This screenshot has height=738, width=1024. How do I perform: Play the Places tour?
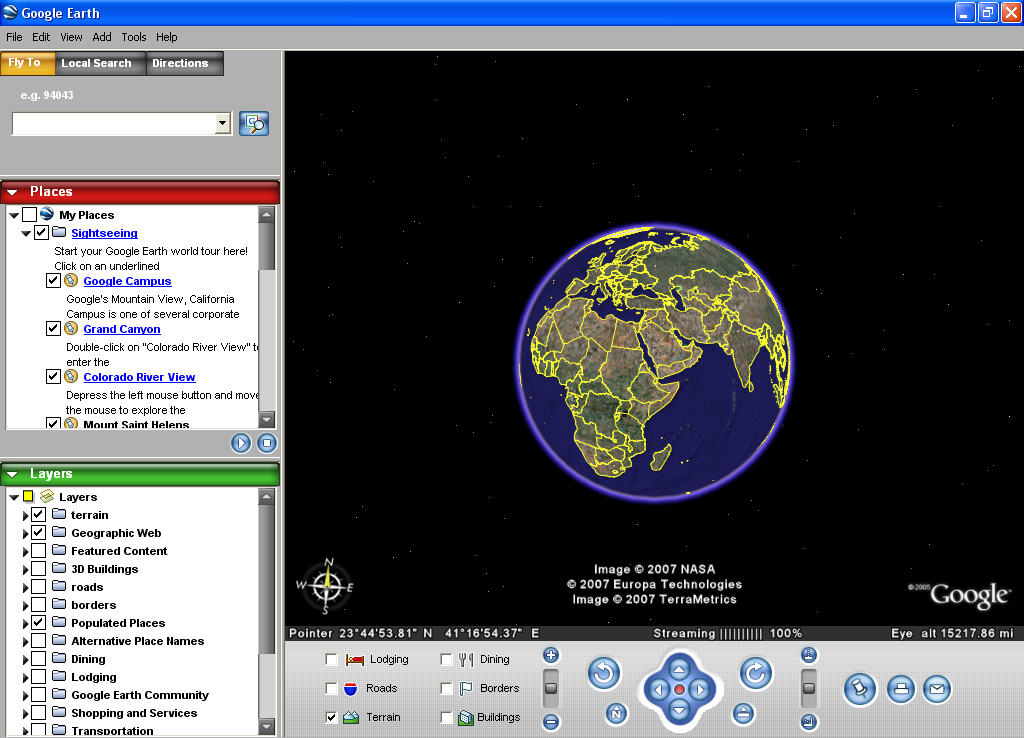pyautogui.click(x=241, y=443)
